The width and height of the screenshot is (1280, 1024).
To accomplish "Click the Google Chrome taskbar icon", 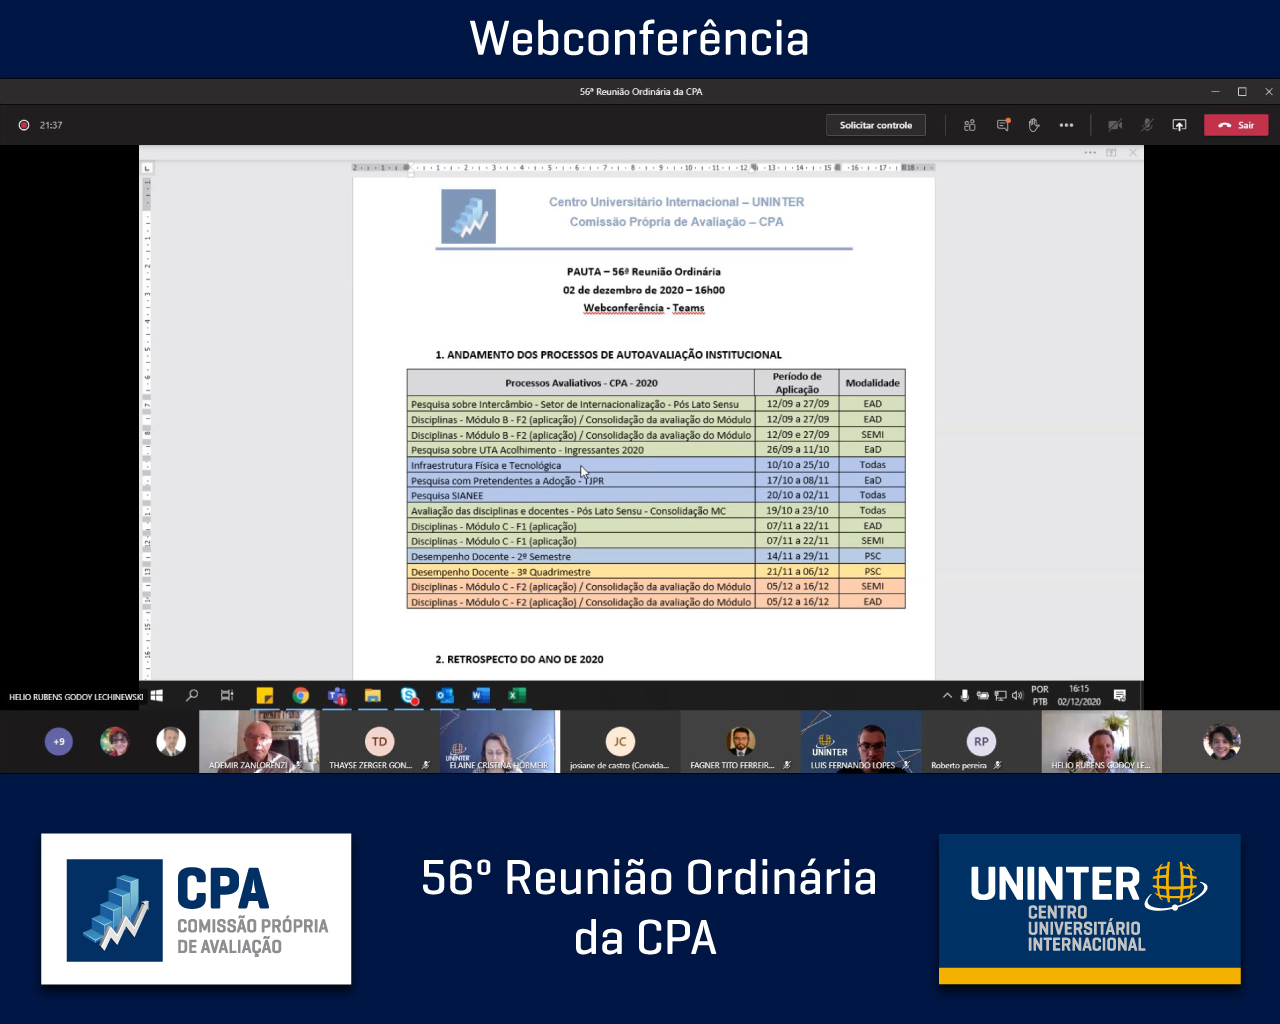I will pyautogui.click(x=300, y=695).
